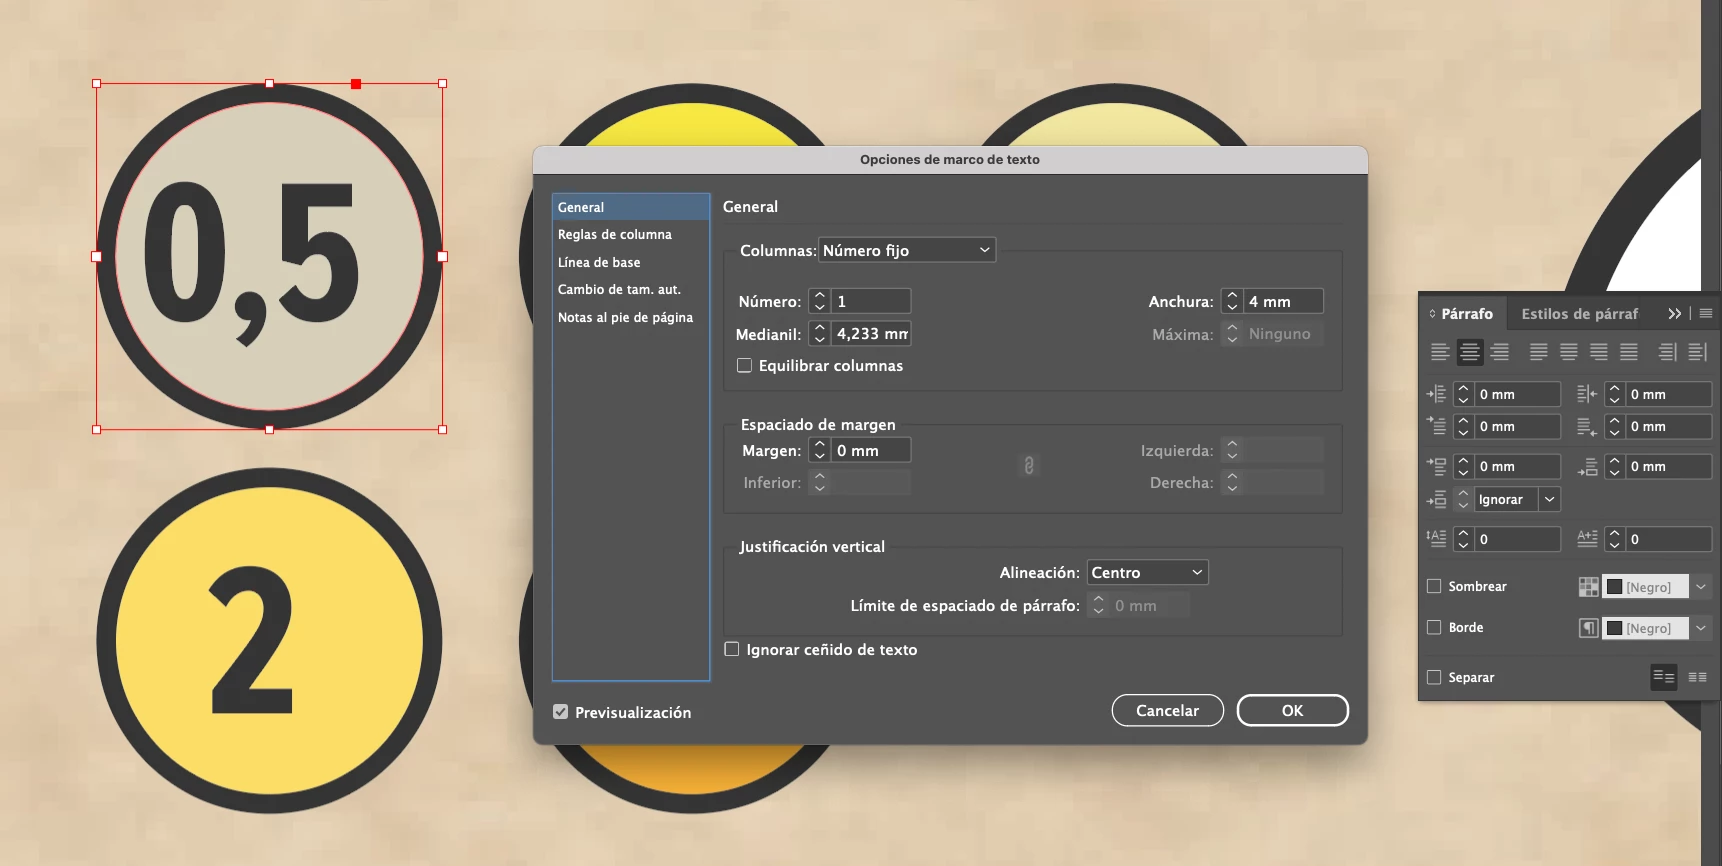
Task: Click the drop cap number of lines icon
Action: point(1436,538)
